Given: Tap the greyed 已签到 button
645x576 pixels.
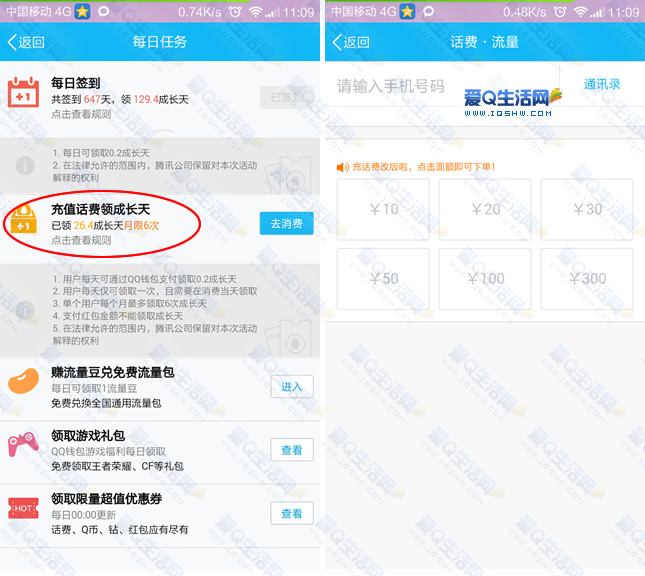Looking at the screenshot, I should (285, 97).
